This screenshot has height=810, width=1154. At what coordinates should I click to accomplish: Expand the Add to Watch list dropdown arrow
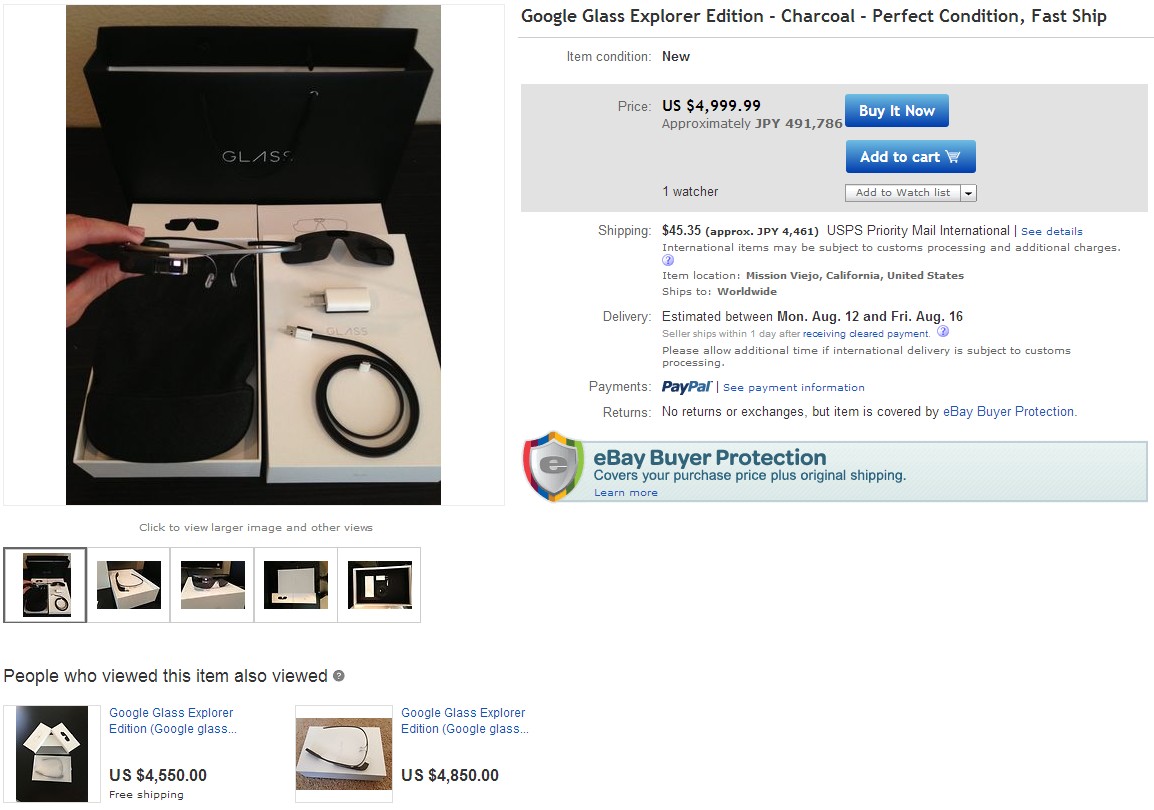pos(968,193)
